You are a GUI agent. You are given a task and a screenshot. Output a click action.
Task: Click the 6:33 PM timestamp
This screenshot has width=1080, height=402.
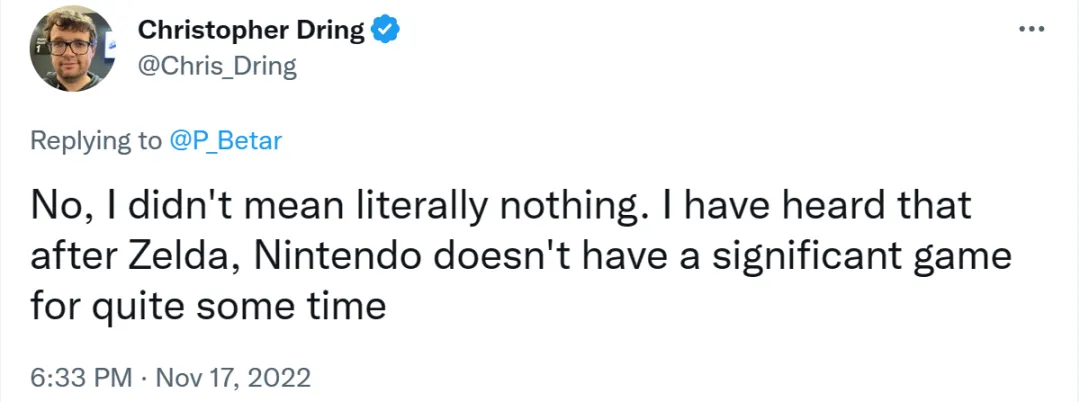[x=80, y=379]
